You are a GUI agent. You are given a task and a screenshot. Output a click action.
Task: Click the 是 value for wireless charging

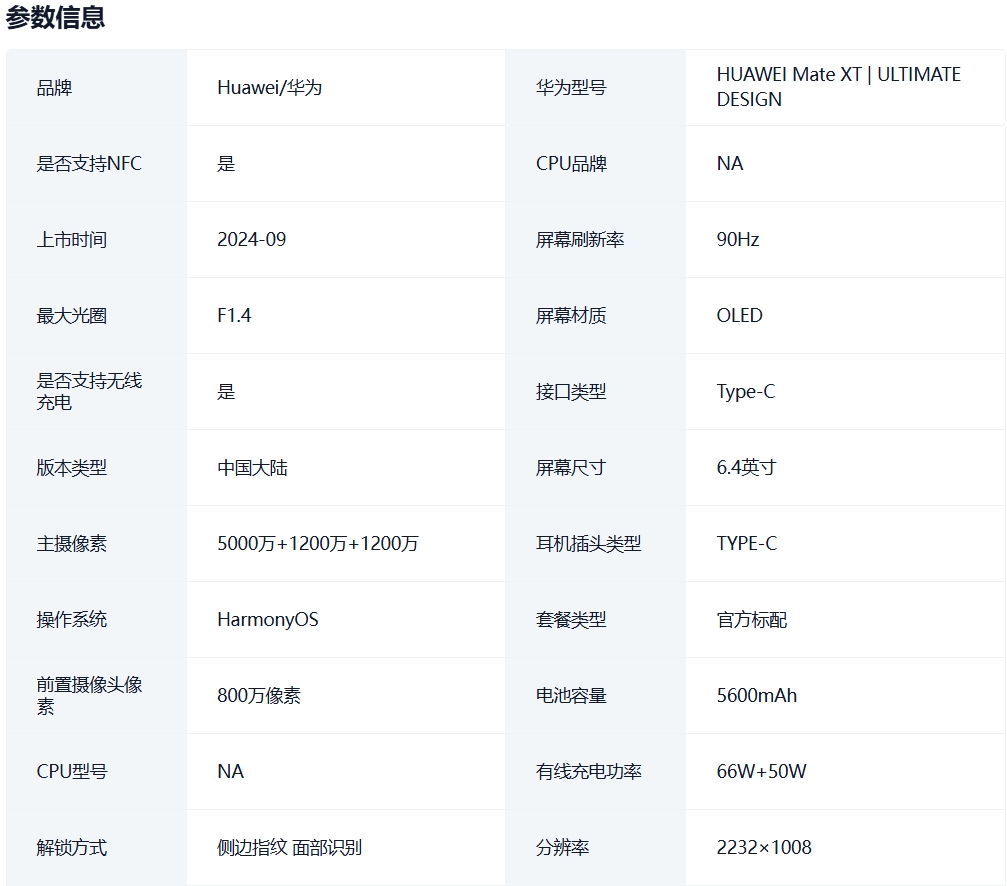click(x=226, y=391)
